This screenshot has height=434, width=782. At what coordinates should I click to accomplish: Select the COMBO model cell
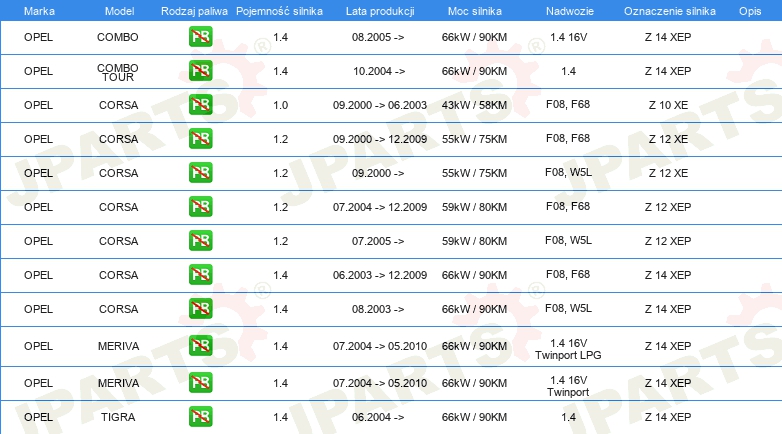tap(118, 37)
